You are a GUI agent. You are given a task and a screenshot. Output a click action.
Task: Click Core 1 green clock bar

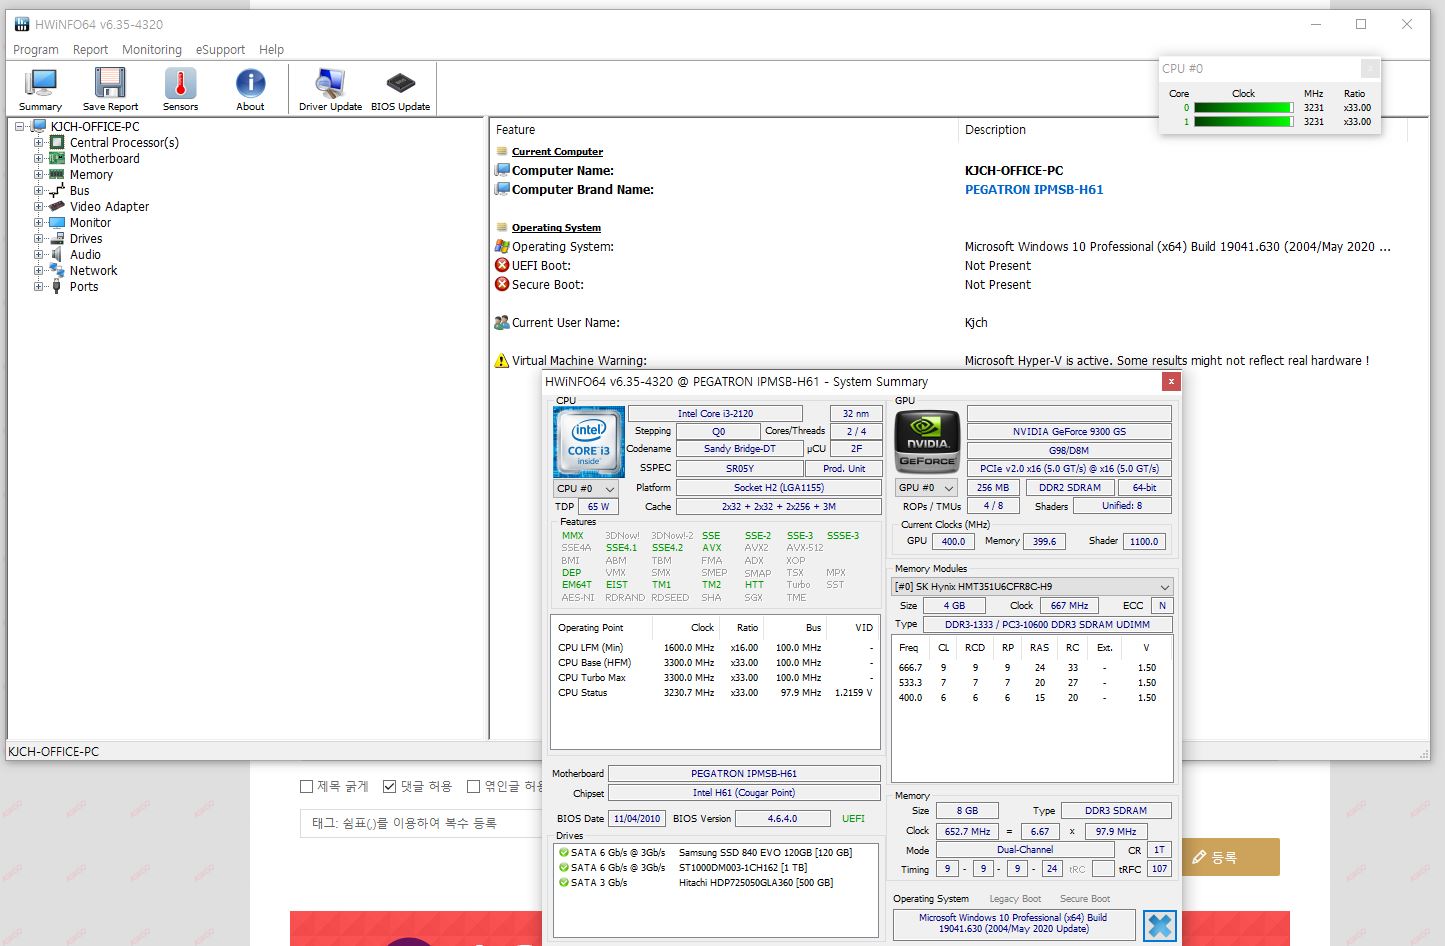[x=1243, y=121]
